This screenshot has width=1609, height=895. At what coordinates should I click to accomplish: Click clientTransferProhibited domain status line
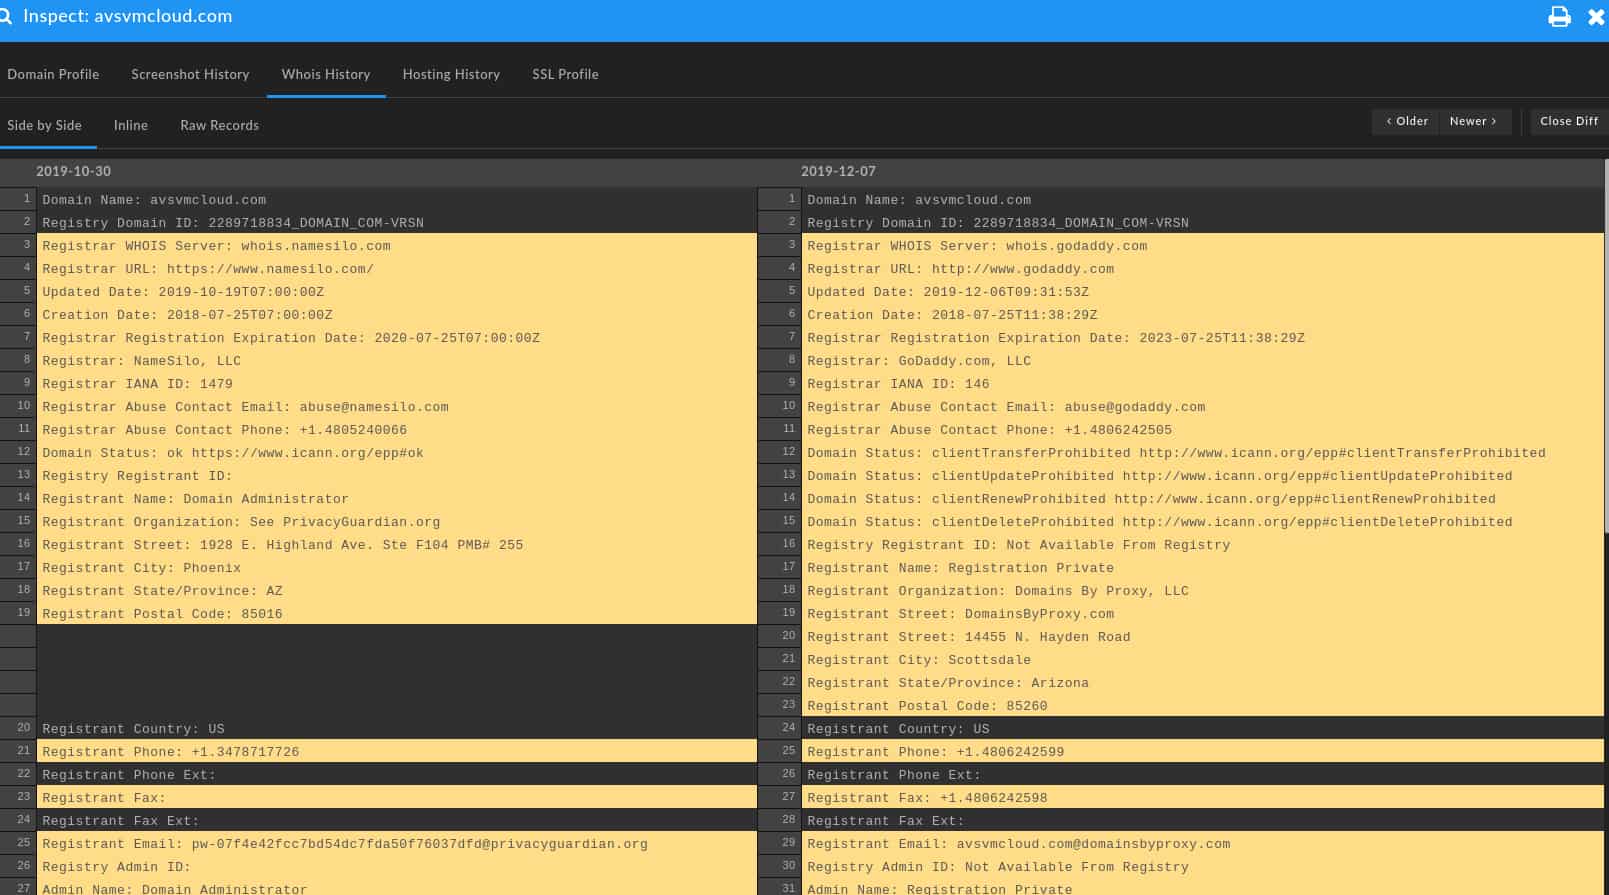[x=1203, y=452]
